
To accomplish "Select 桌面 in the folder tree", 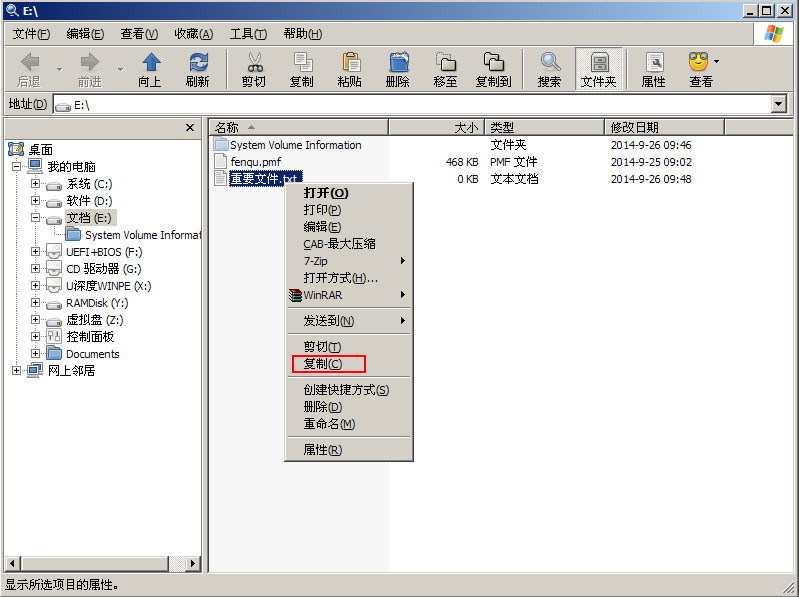I will (41, 150).
